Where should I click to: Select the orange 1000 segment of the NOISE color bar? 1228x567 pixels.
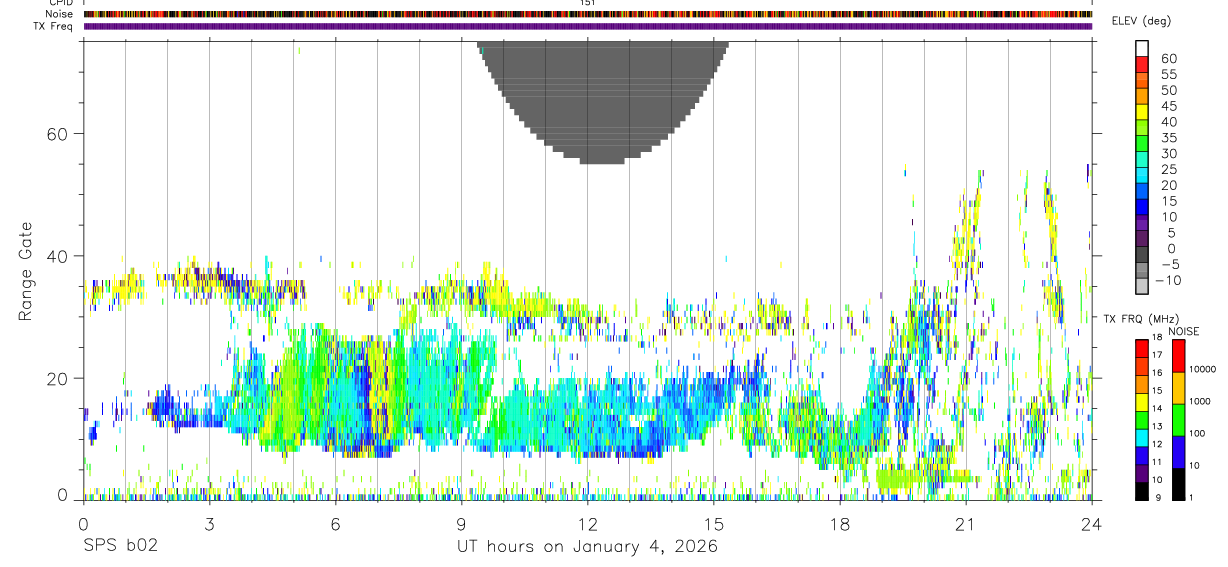point(1178,388)
